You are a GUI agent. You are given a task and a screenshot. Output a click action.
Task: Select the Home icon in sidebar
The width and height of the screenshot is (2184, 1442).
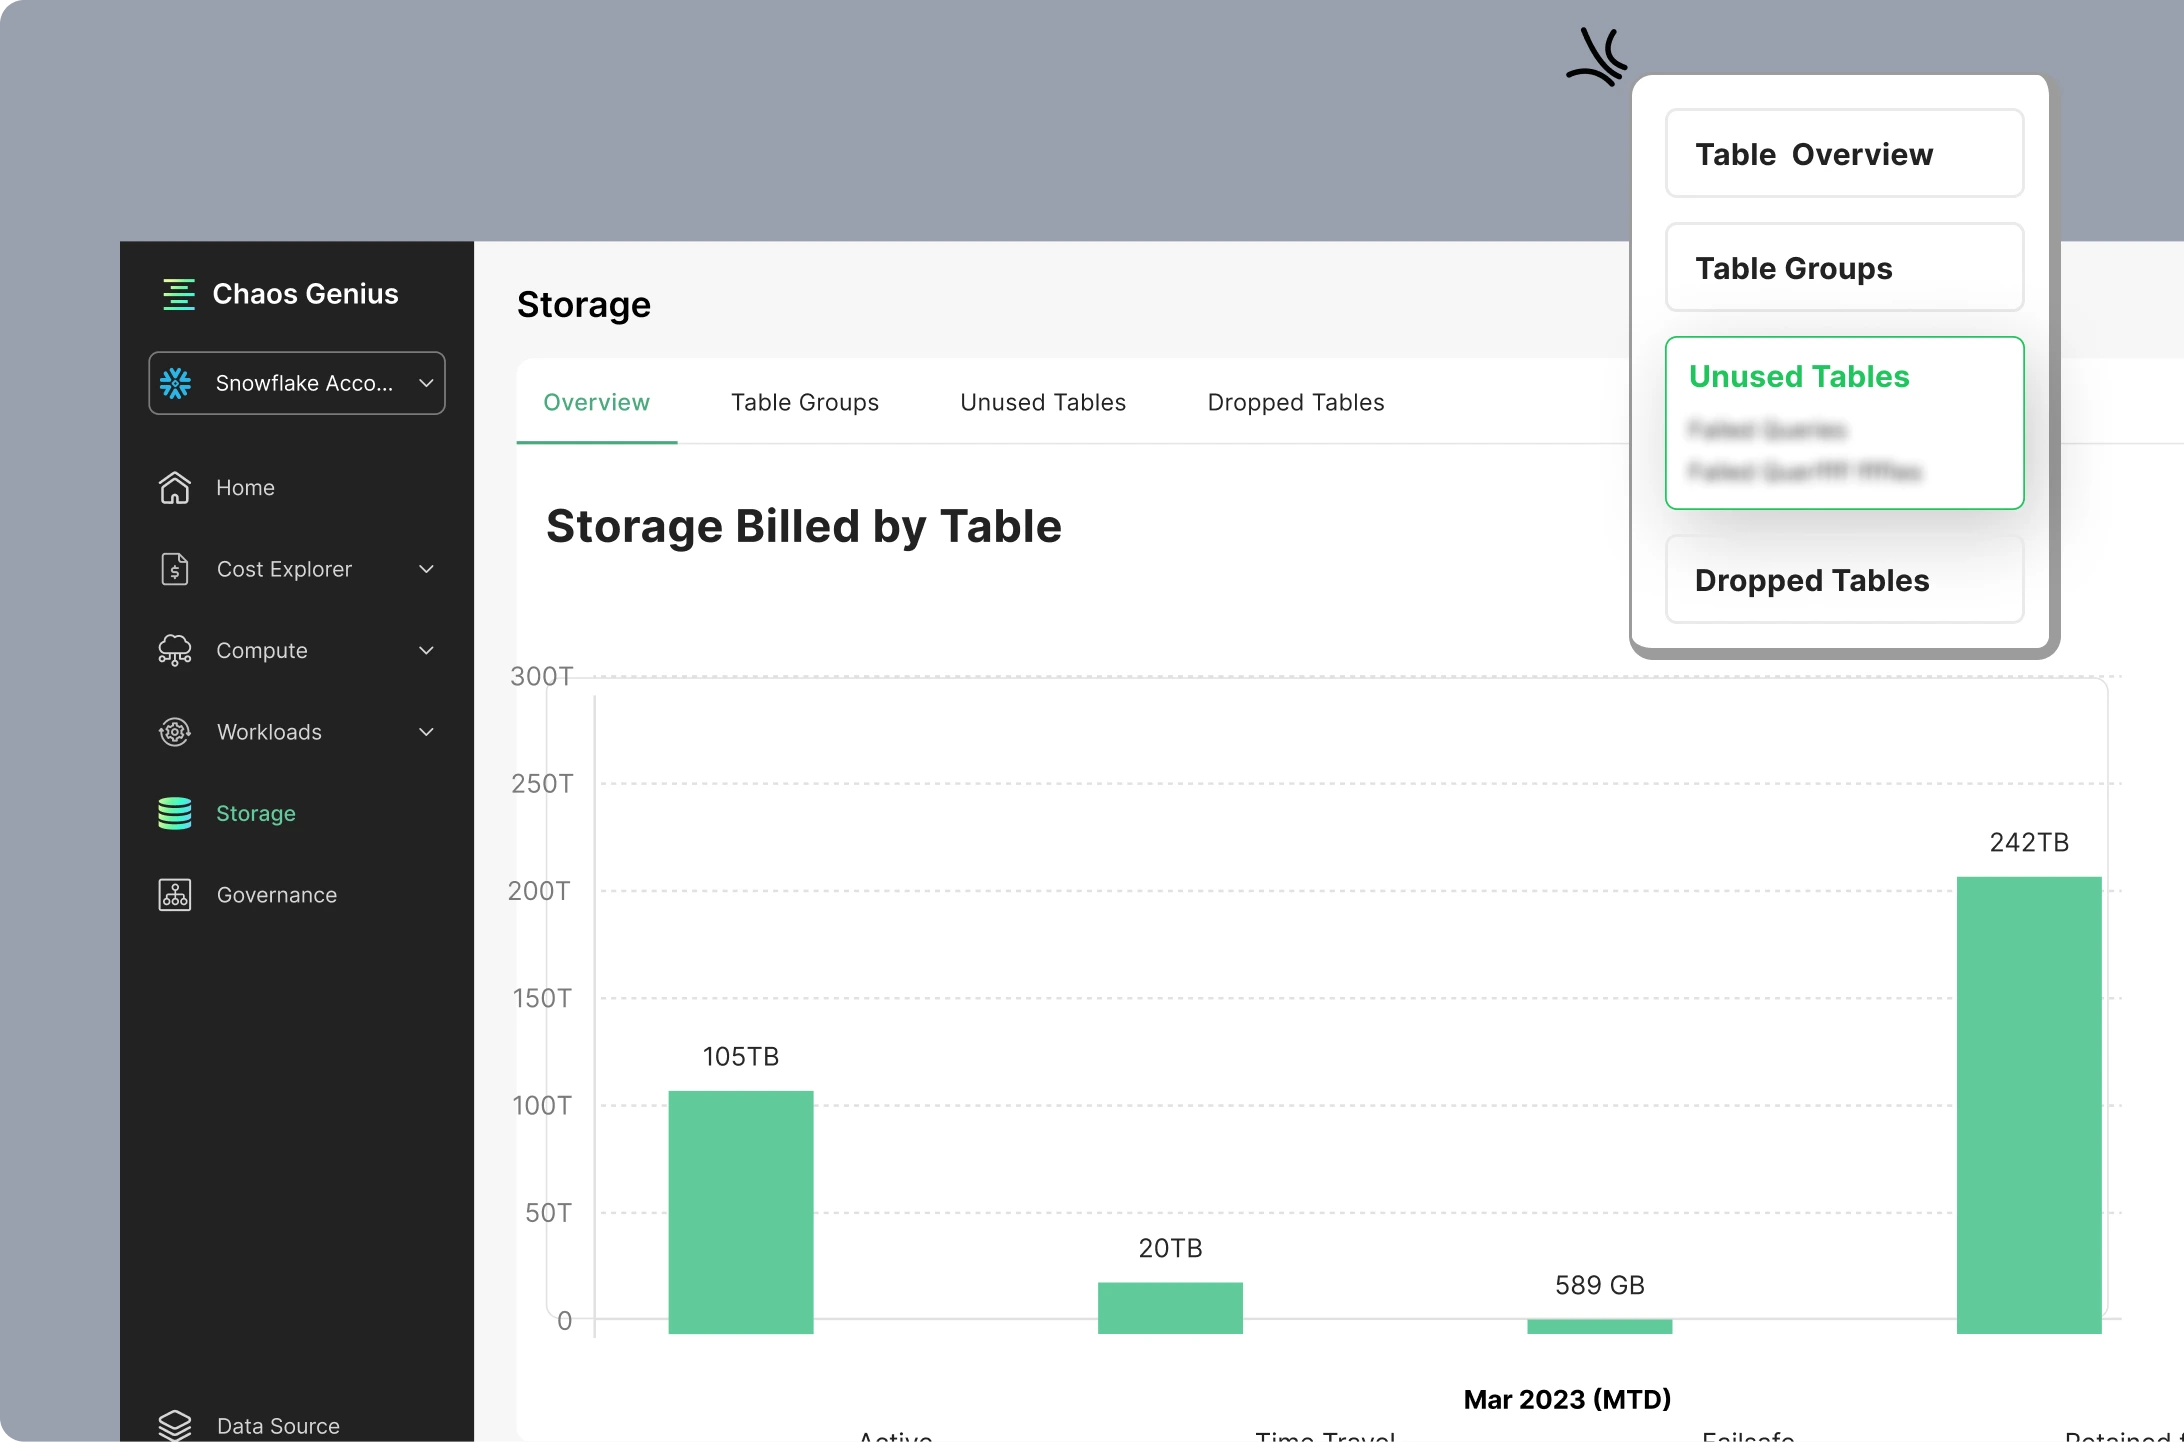coord(174,487)
